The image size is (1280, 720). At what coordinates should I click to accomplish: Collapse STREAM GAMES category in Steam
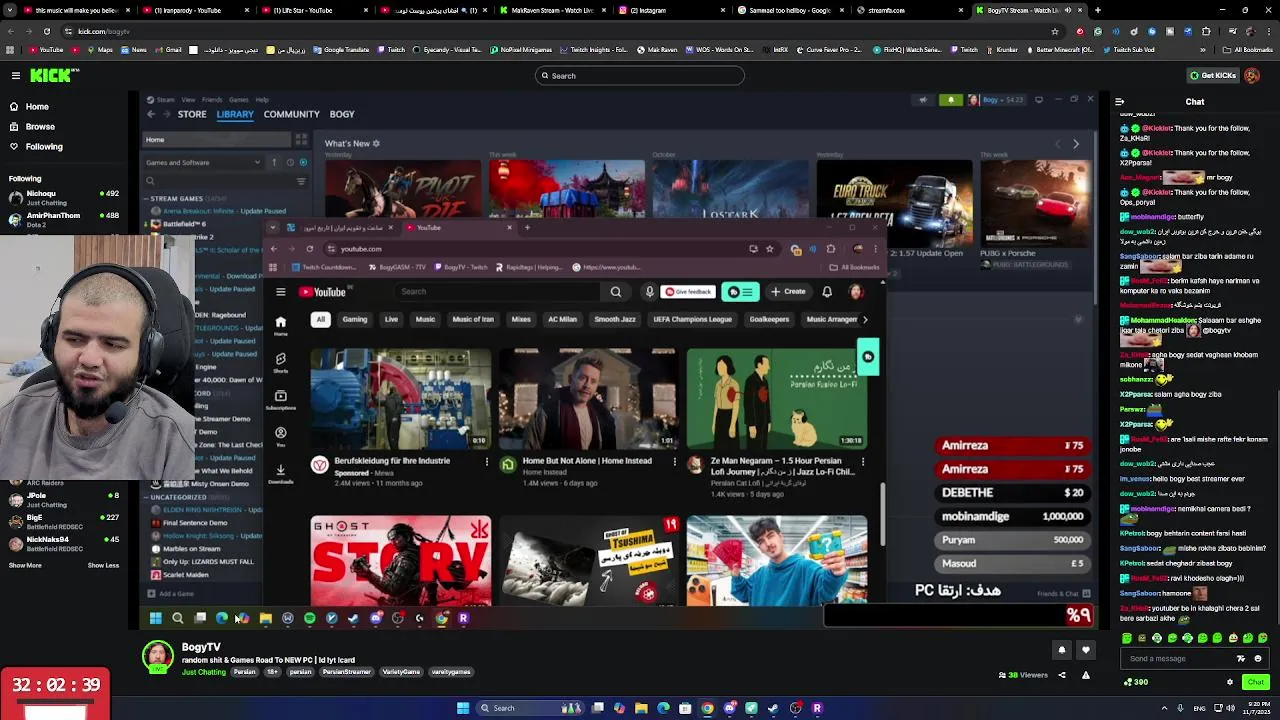[146, 198]
